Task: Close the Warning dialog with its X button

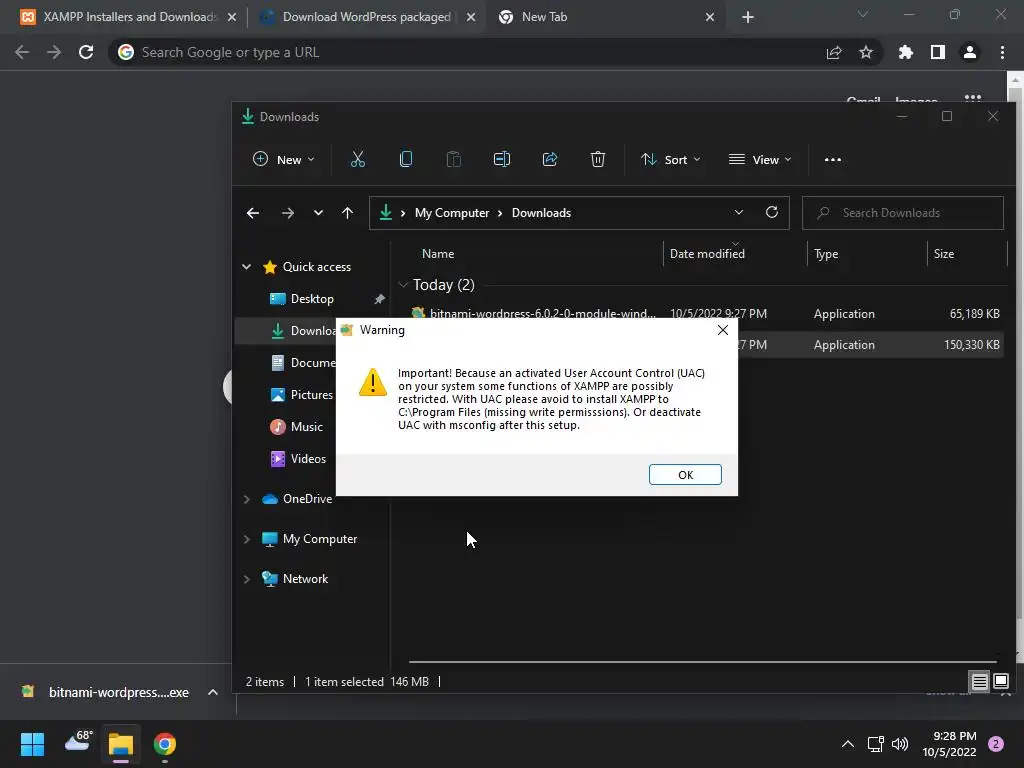Action: point(722,330)
